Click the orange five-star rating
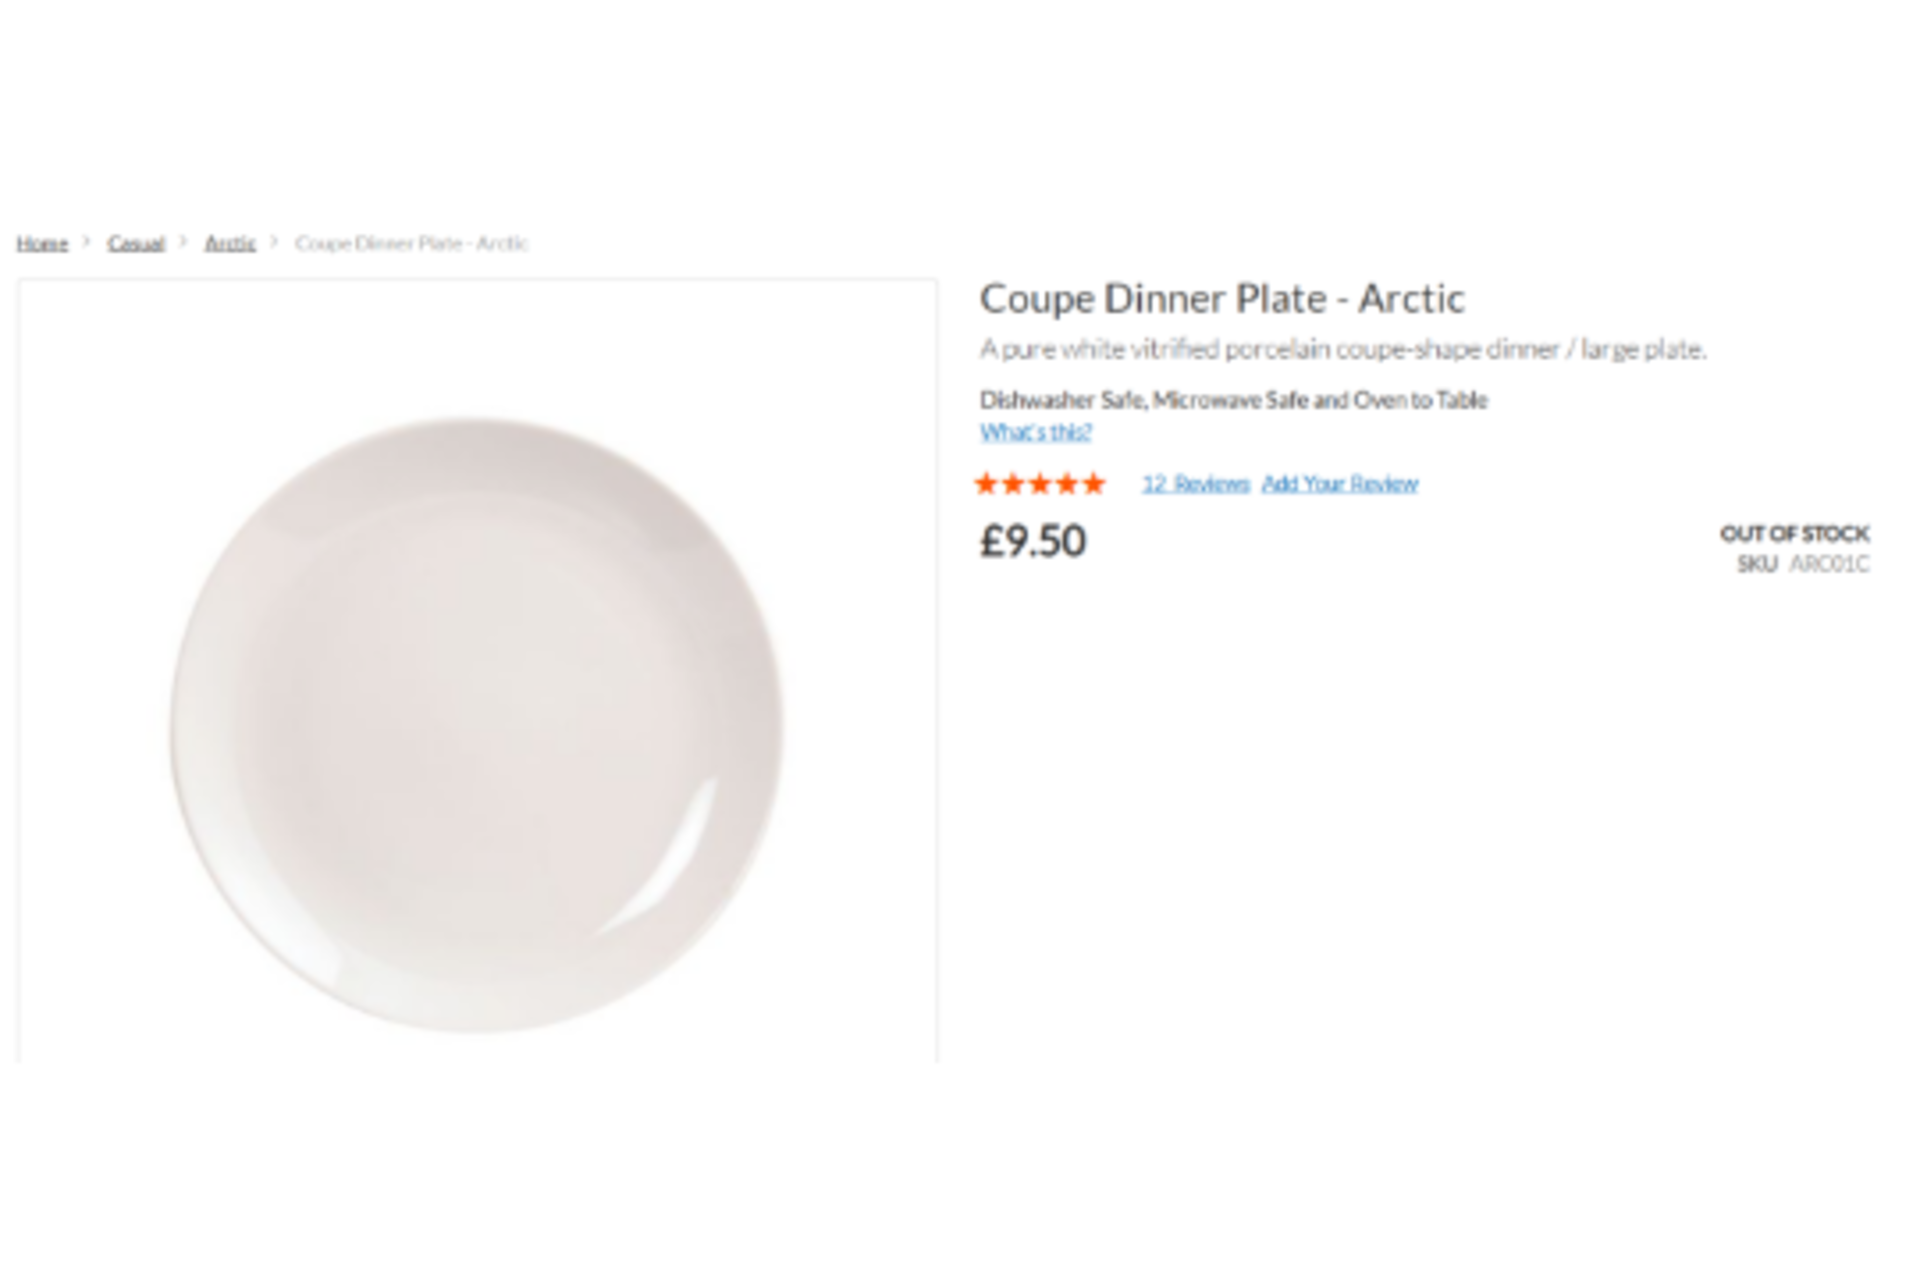This screenshot has width=1920, height=1280. [x=1040, y=484]
